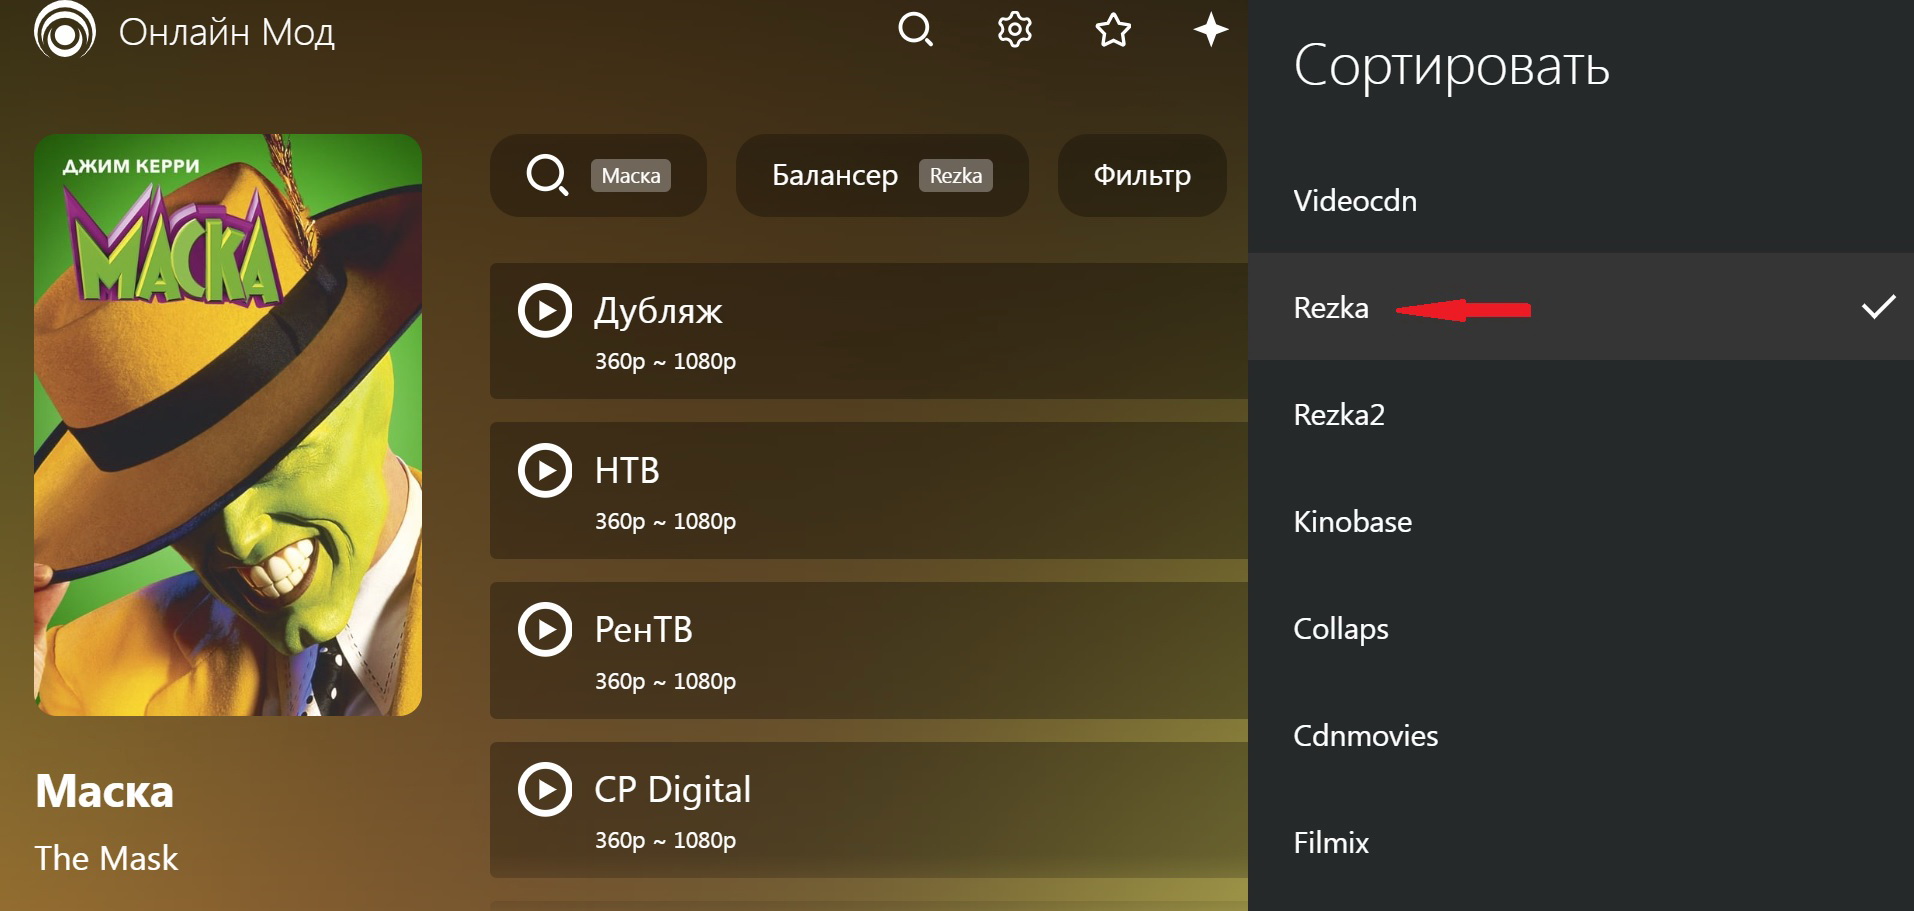Screen dimensions: 1914x911
Task: Choose Filmix from the source list
Action: (1330, 843)
